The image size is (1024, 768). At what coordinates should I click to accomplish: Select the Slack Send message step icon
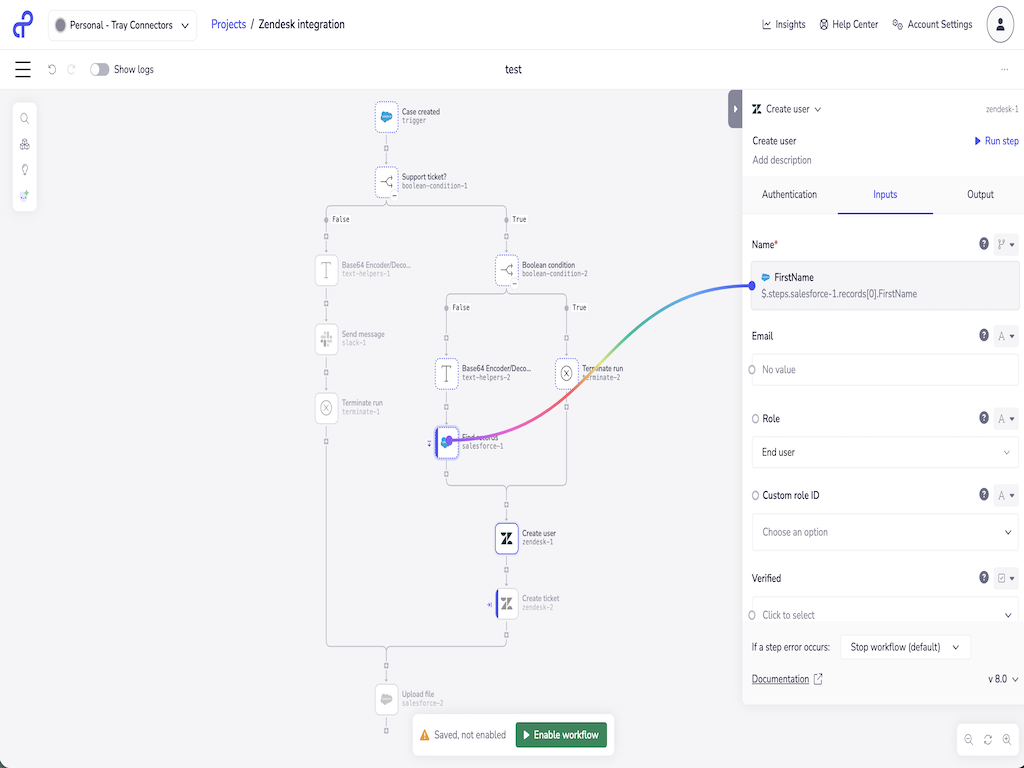pos(327,338)
